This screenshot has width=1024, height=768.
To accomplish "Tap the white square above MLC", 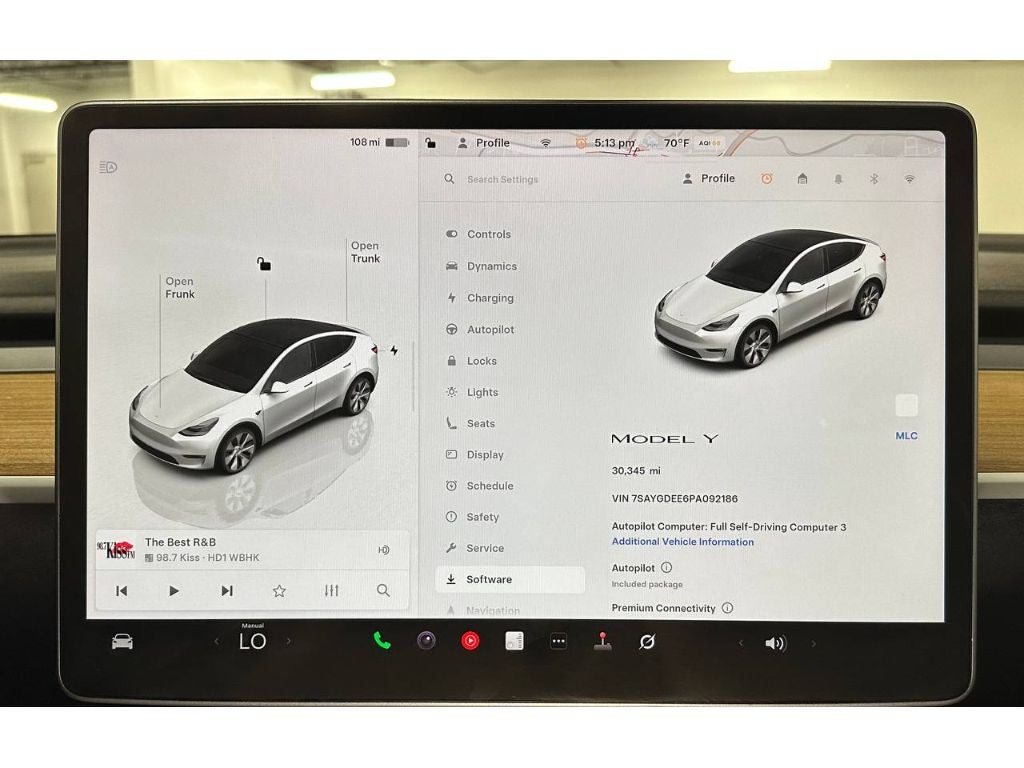I will pos(906,406).
